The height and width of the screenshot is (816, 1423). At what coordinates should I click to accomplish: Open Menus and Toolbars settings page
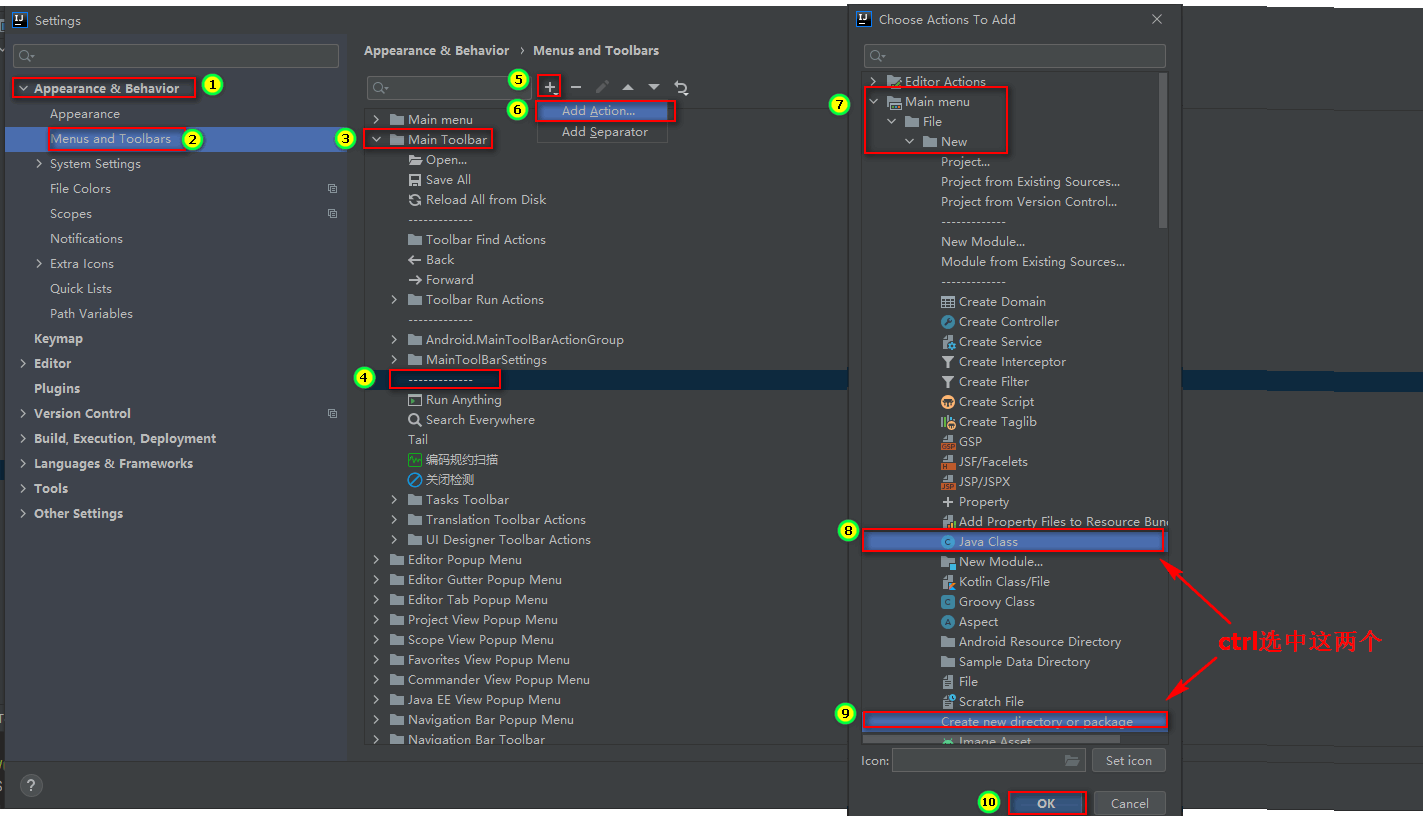click(110, 138)
